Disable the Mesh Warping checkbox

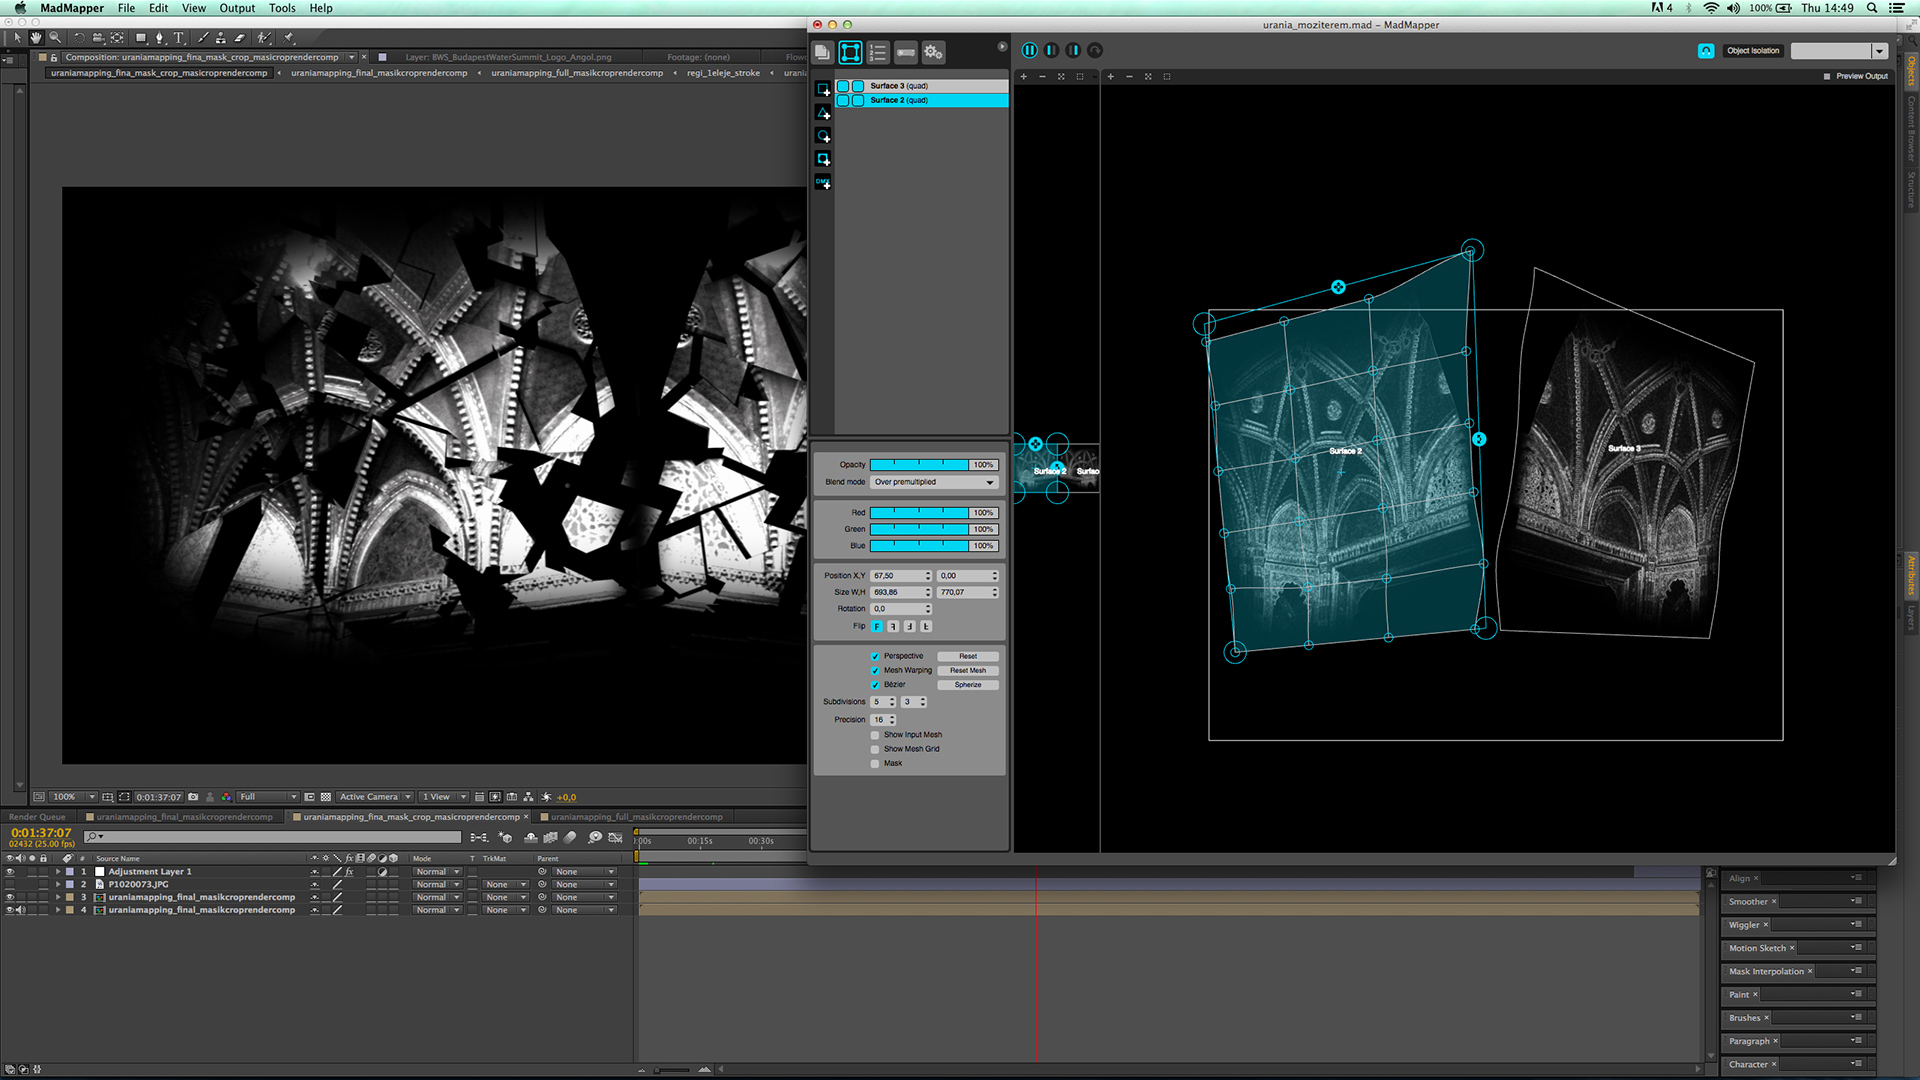click(875, 671)
